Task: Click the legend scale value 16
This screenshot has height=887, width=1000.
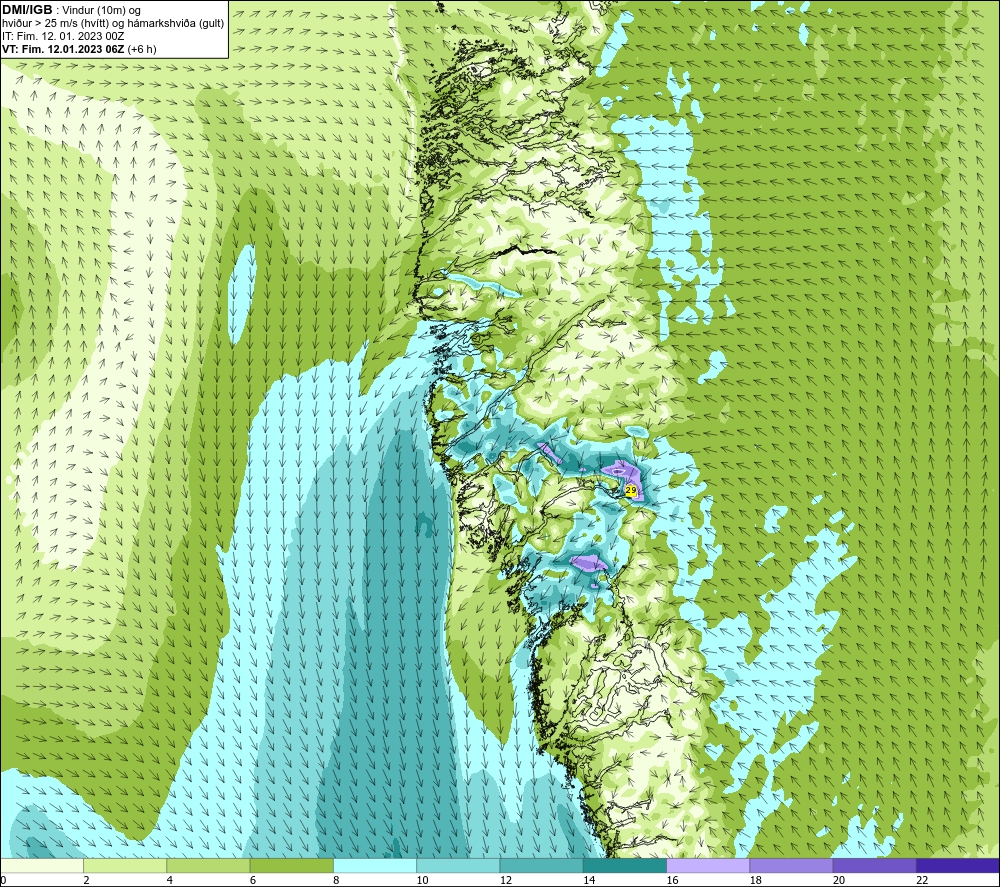Action: (672, 880)
